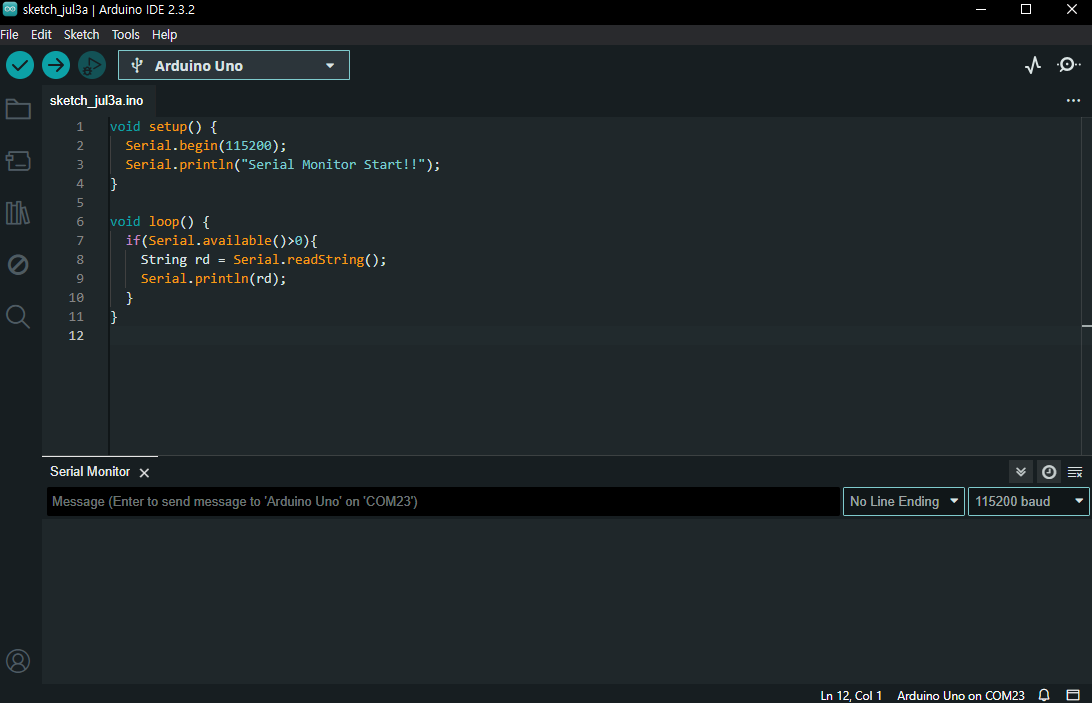Start the debugger with the Debug icon
The height and width of the screenshot is (703, 1092).
pyautogui.click(x=91, y=65)
